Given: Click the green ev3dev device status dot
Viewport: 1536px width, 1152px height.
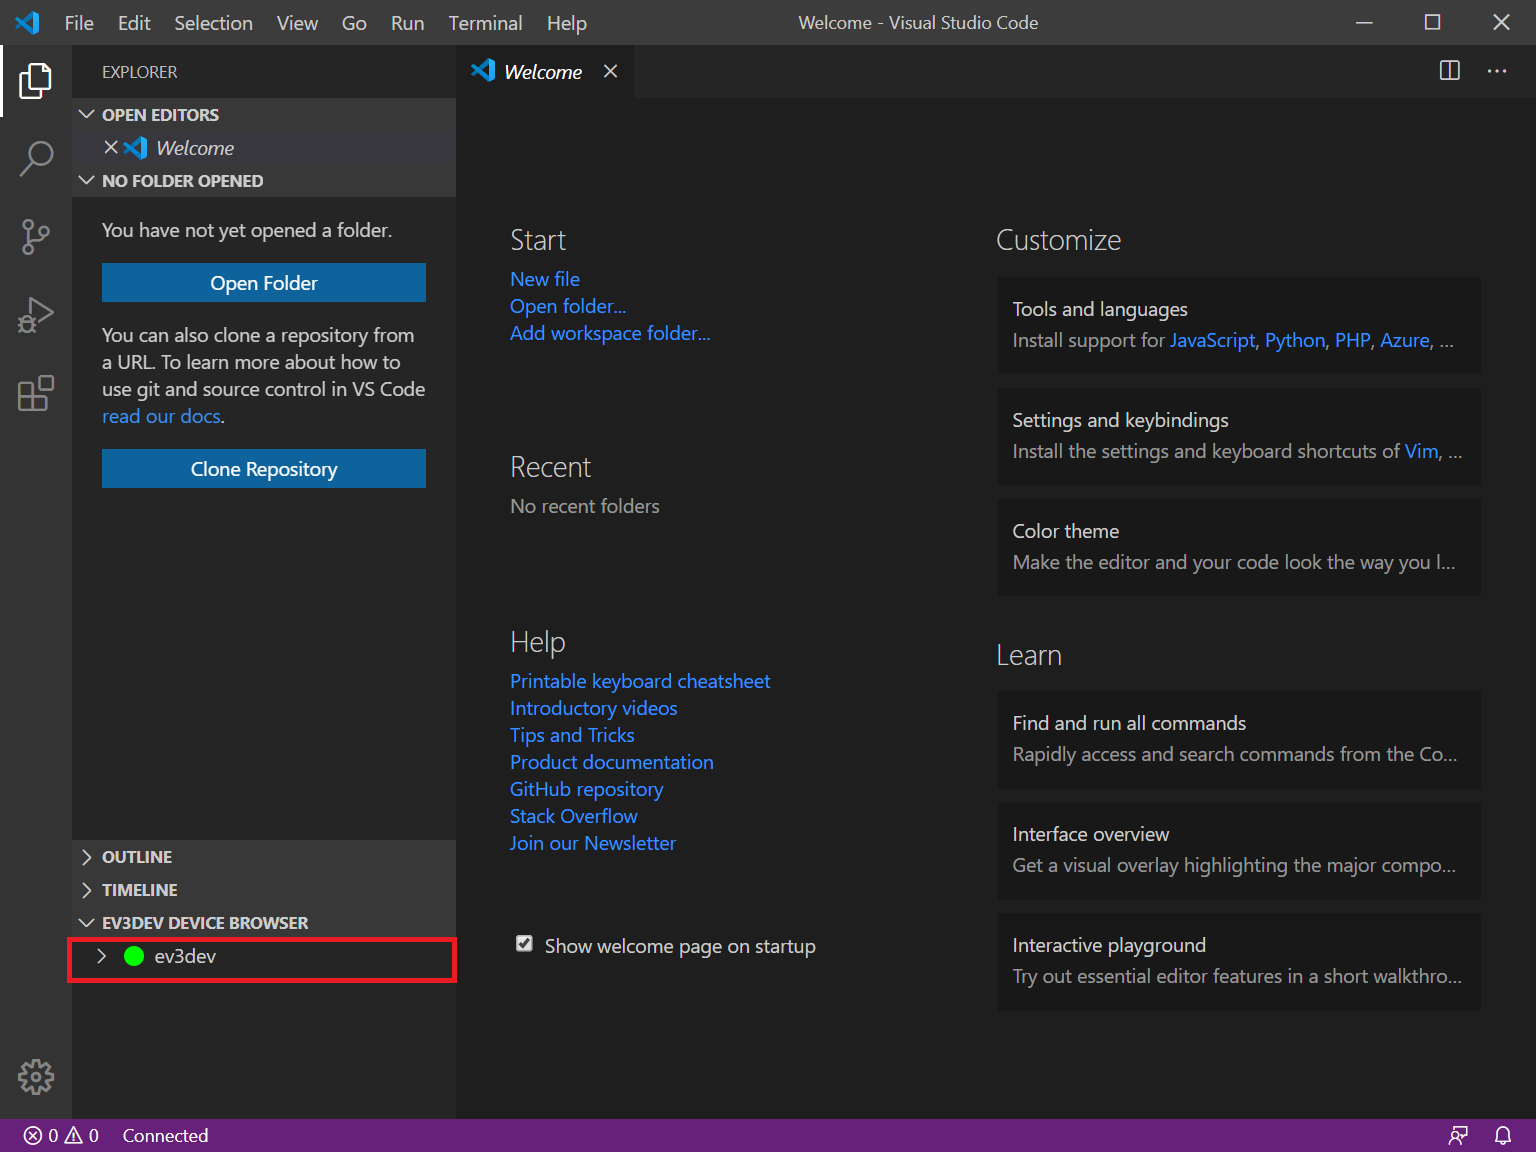Looking at the screenshot, I should click(134, 956).
